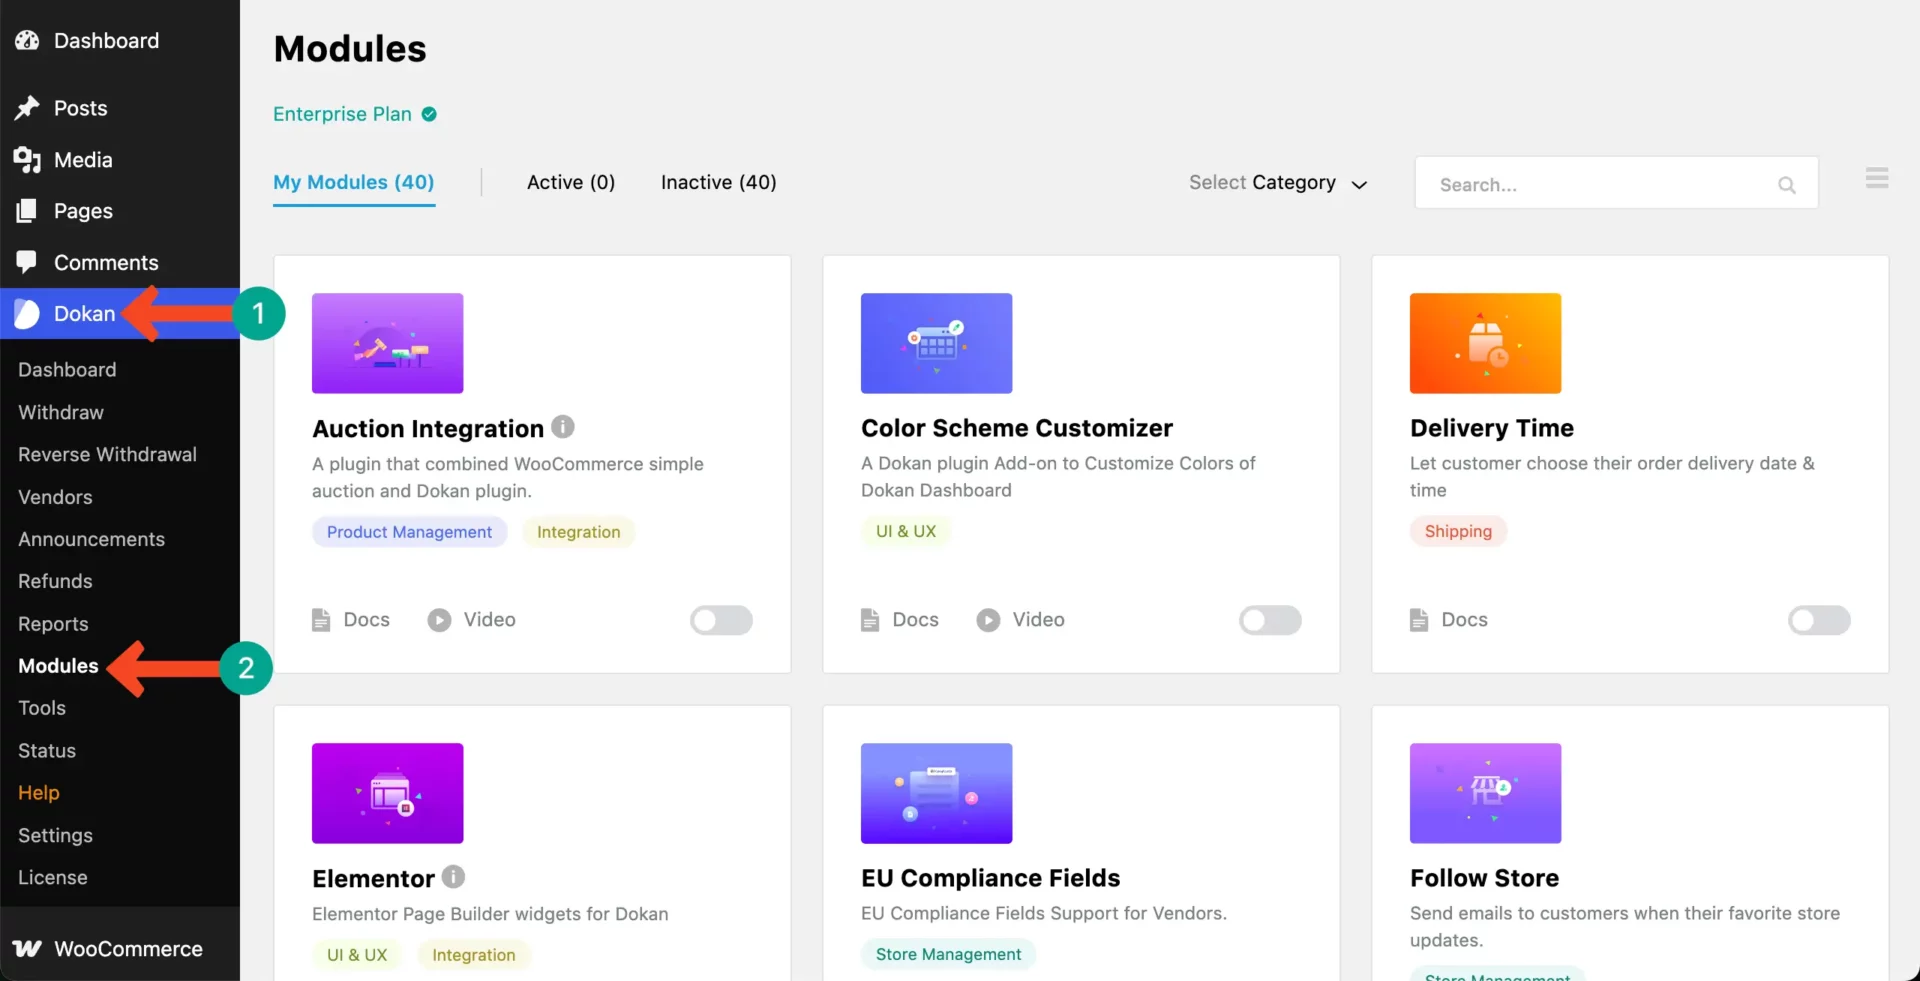Switch to list view using the lines icon
Image resolution: width=1920 pixels, height=981 pixels.
point(1877,178)
